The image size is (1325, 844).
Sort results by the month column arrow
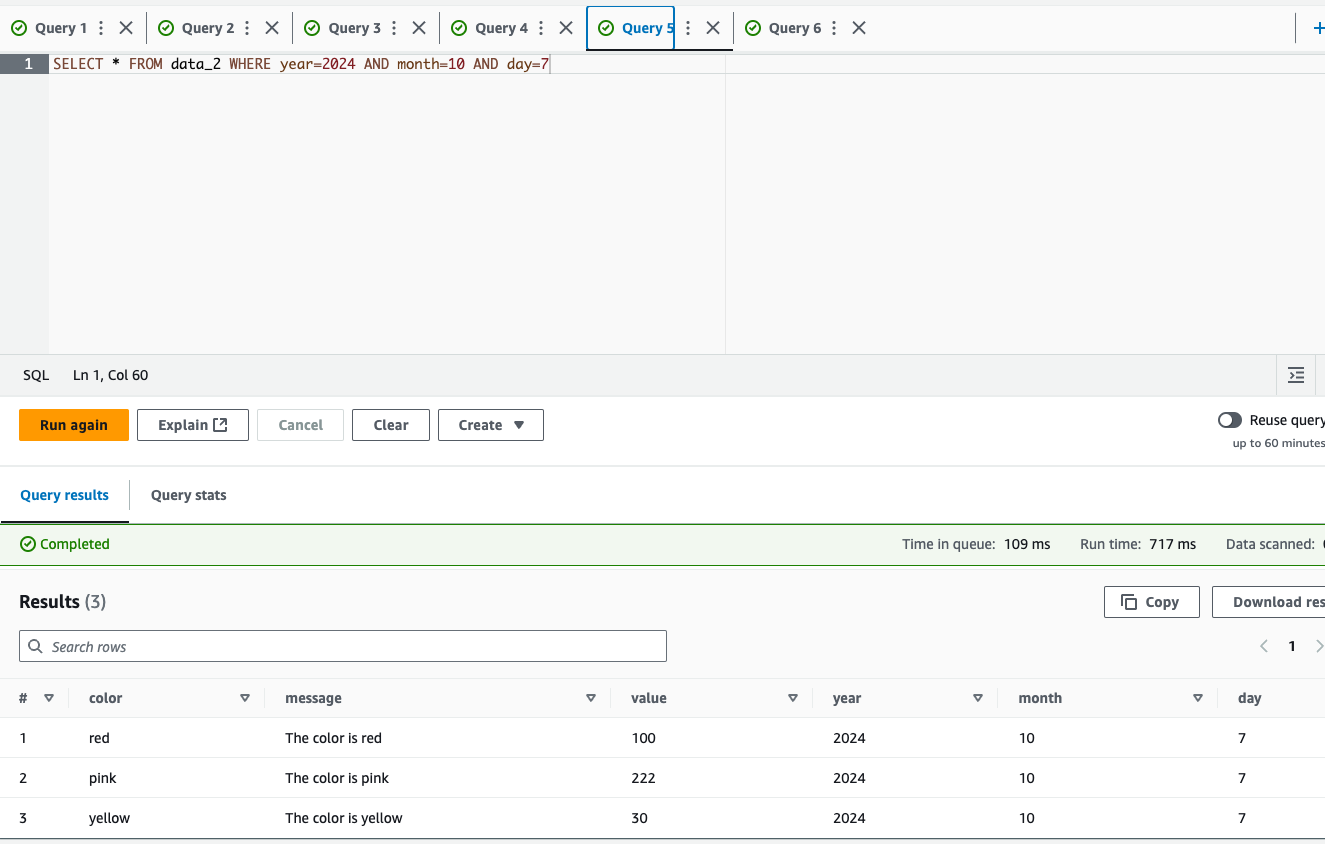tap(1198, 698)
